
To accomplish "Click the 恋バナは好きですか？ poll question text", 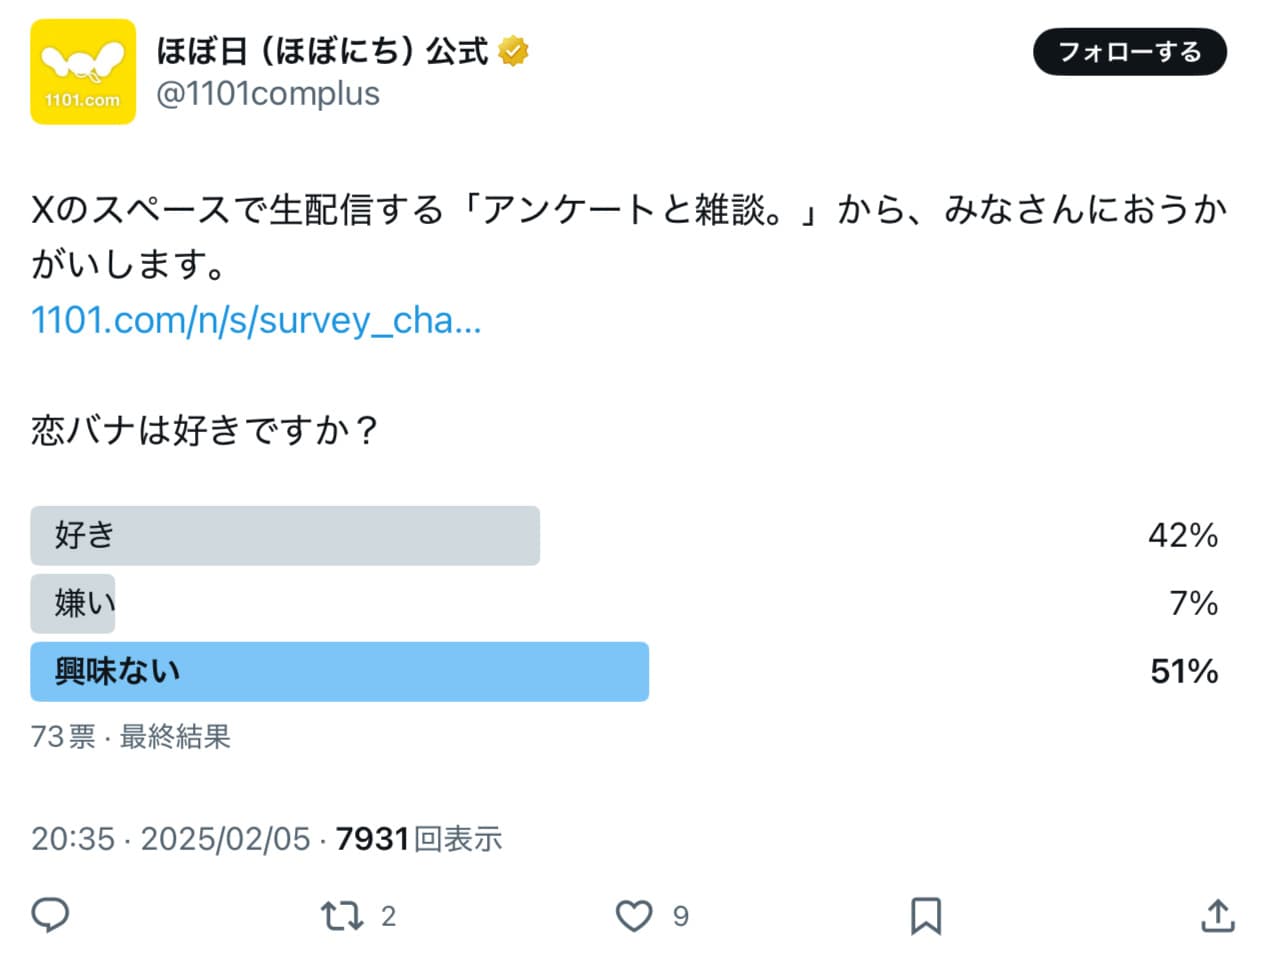I will click(x=204, y=430).
